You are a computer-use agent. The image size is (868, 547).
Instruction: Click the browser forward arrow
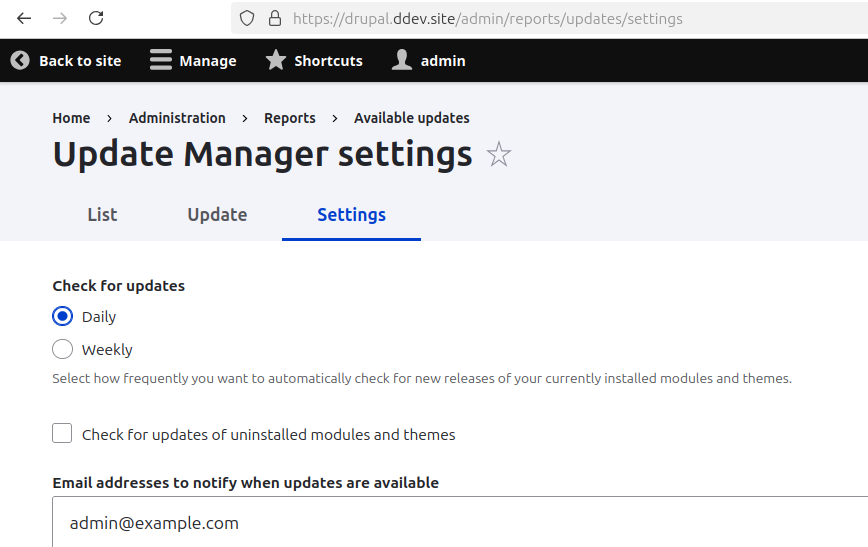tap(60, 18)
